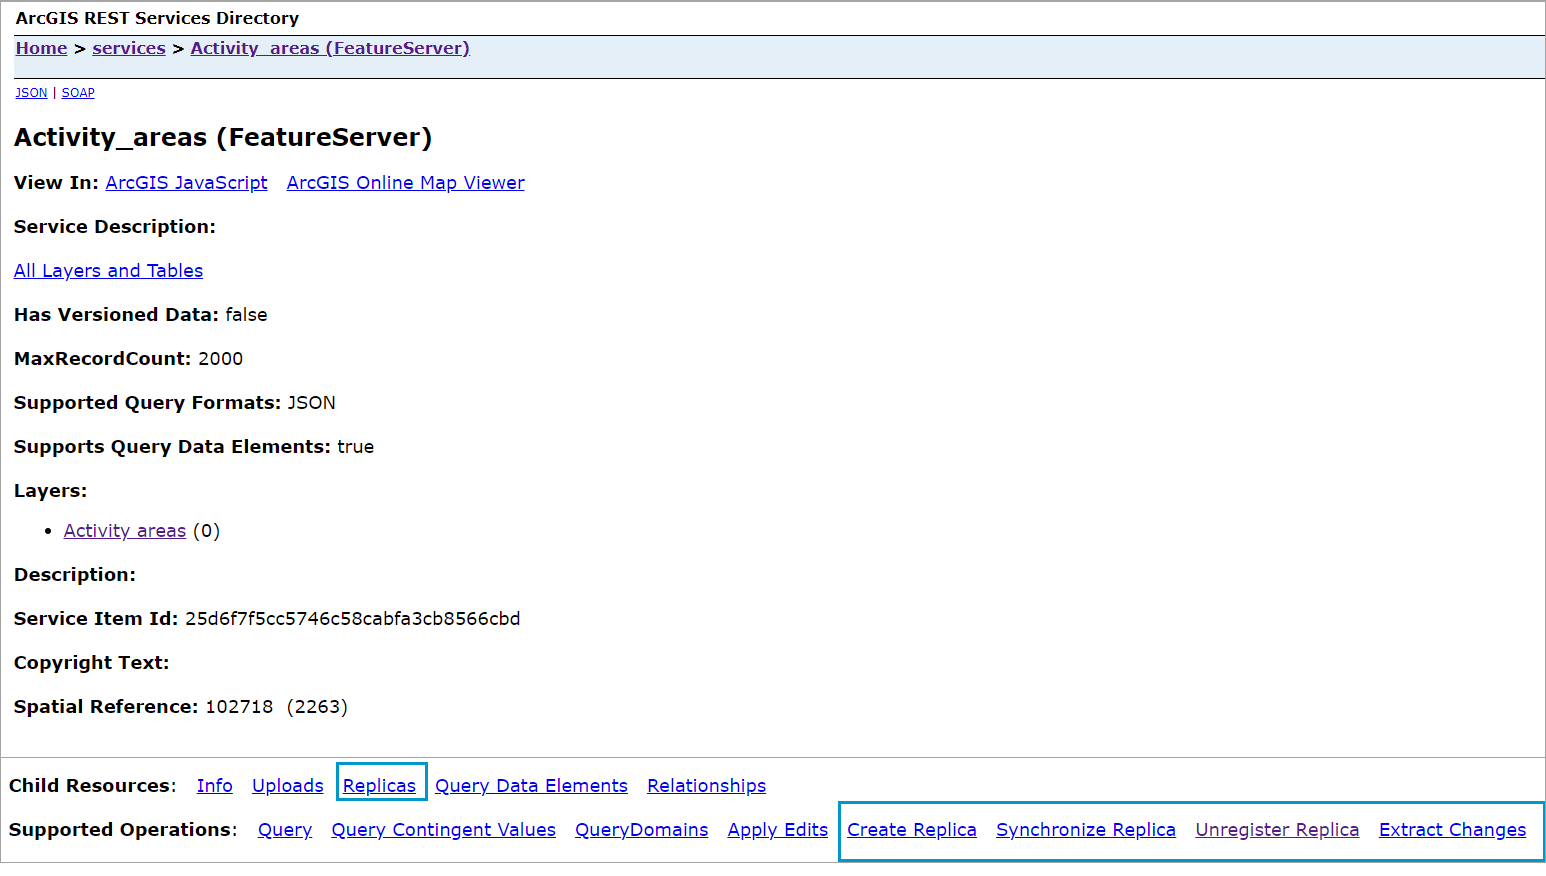Open Query Data Elements resource
This screenshot has width=1546, height=876.
pos(531,785)
